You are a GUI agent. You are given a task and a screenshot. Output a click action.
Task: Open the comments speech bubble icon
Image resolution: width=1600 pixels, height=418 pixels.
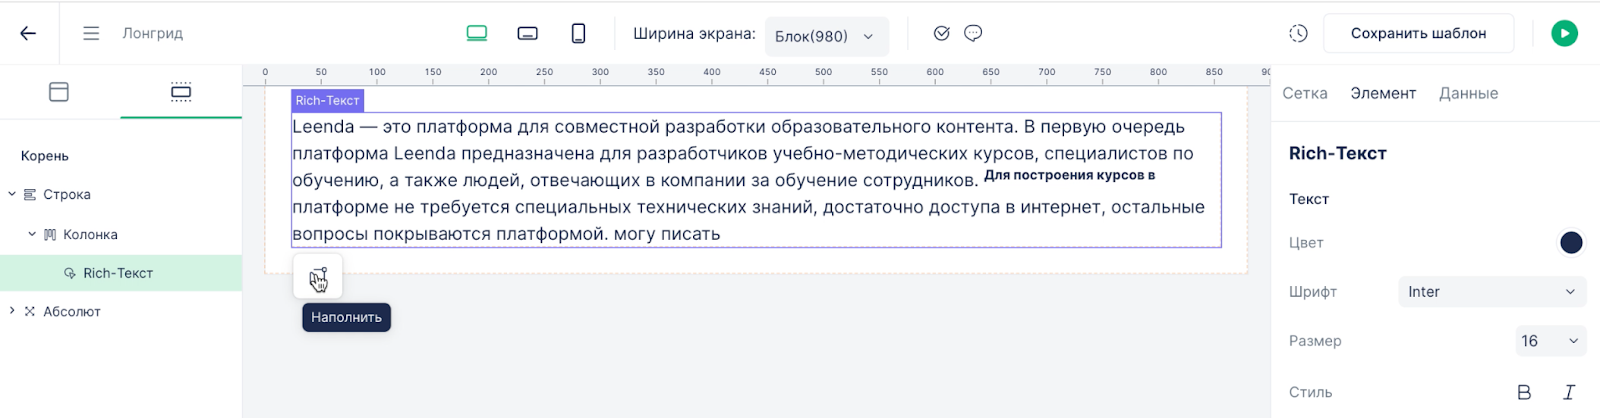tap(973, 33)
